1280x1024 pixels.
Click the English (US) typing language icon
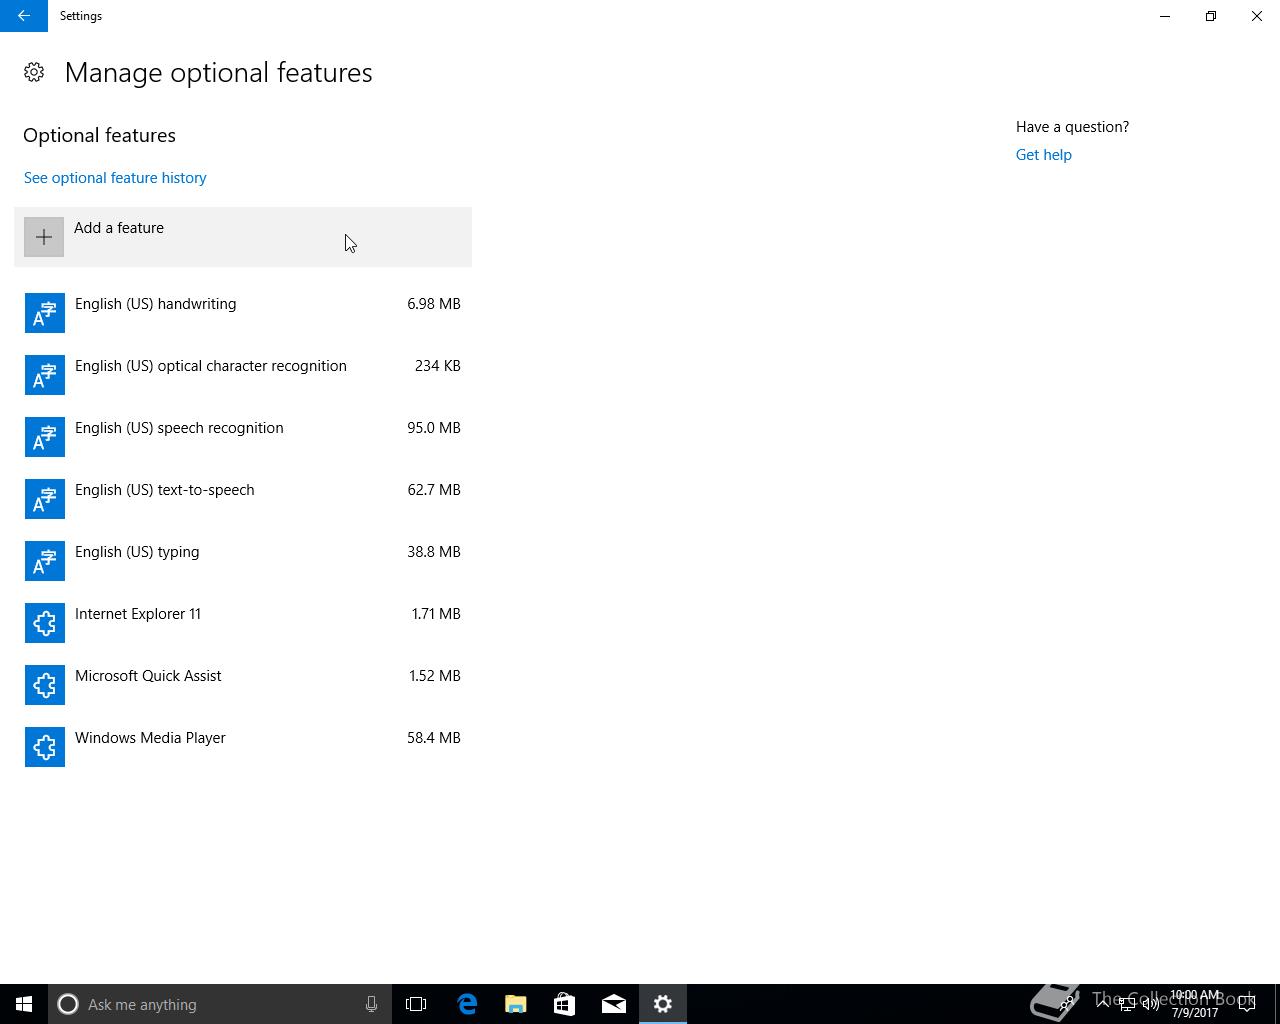pos(45,561)
